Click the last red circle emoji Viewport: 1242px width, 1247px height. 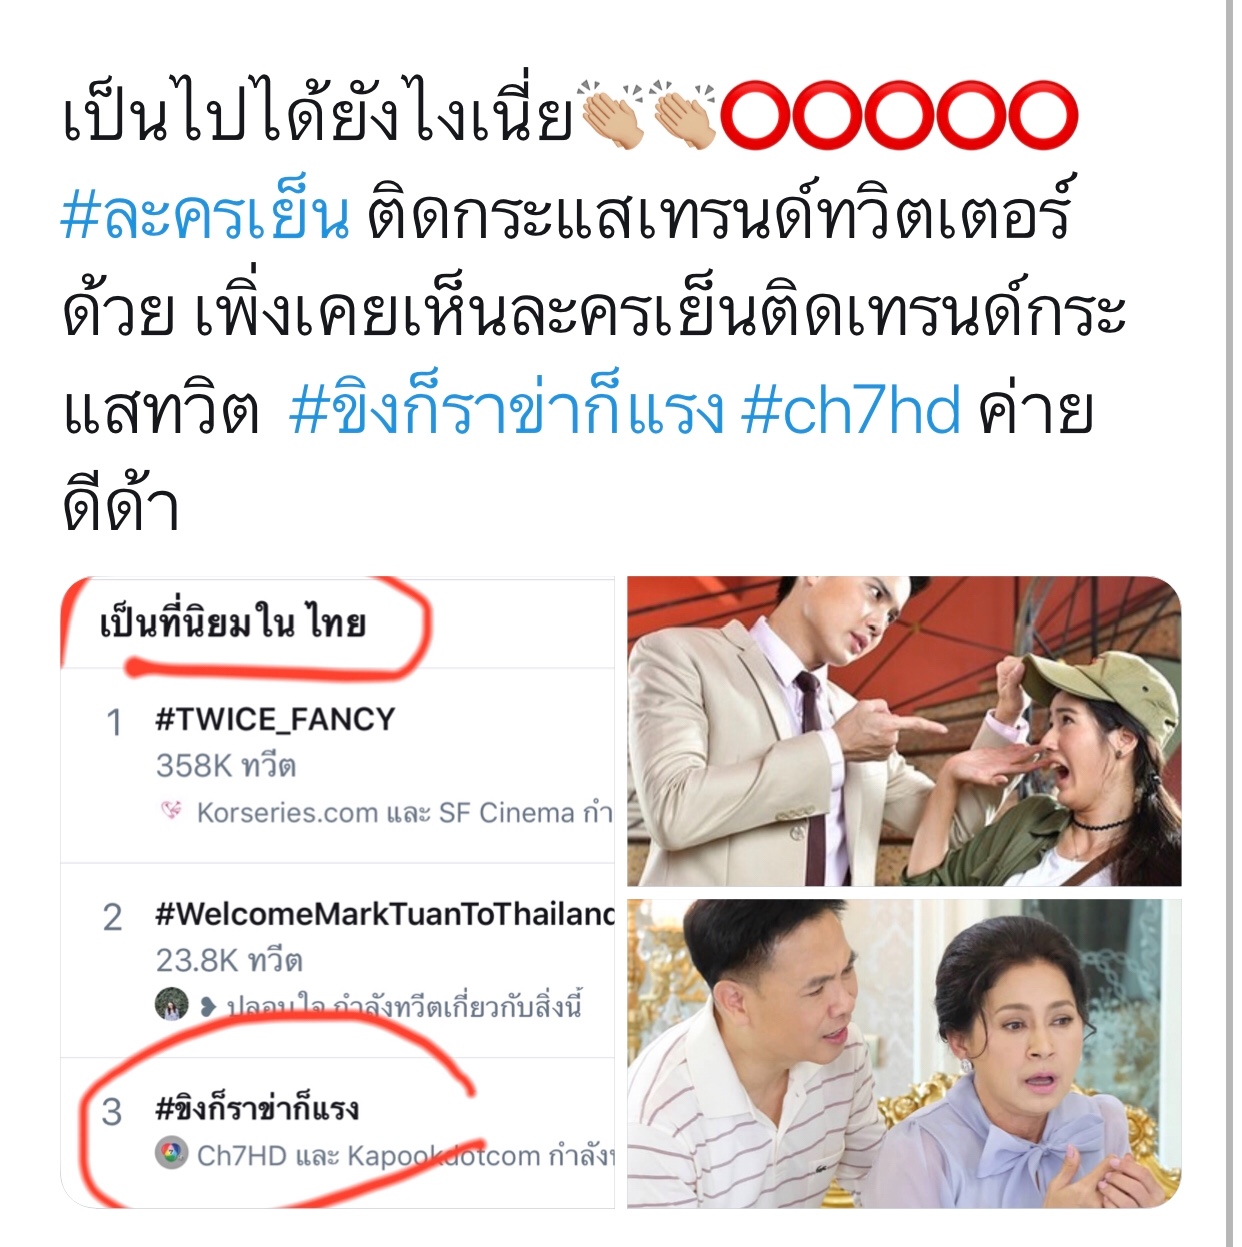(x=1043, y=117)
